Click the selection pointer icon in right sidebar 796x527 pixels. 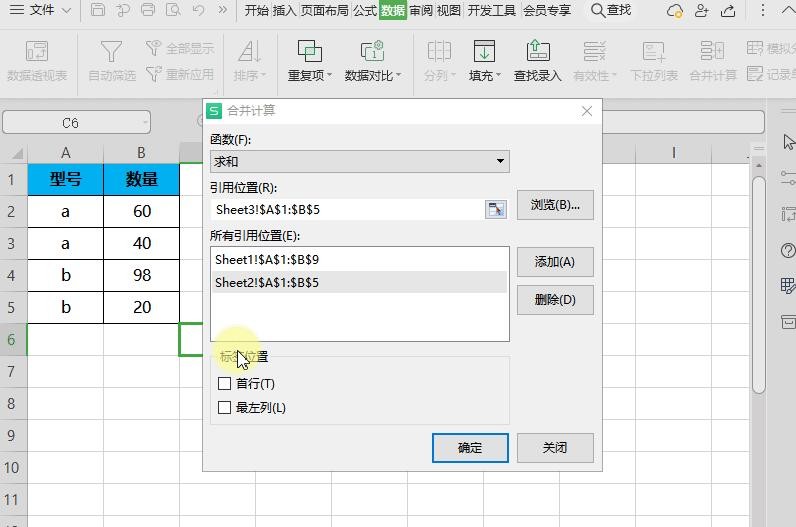[788, 142]
